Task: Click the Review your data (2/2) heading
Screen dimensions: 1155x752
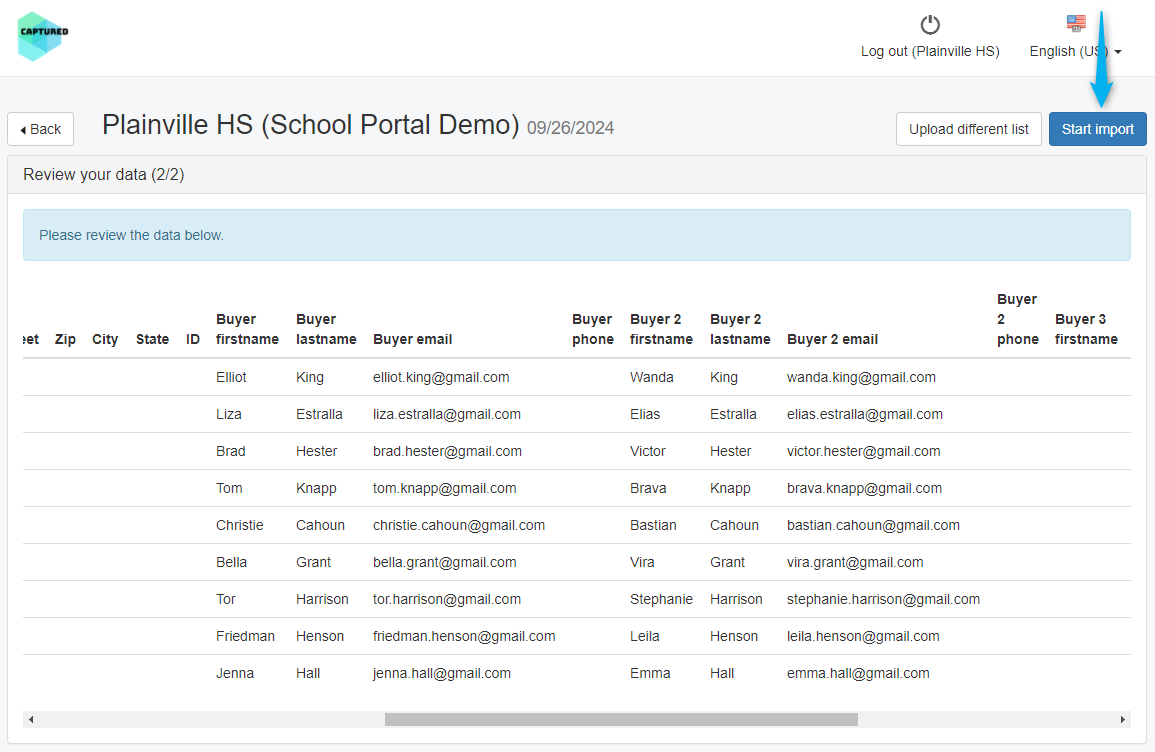Action: pyautogui.click(x=104, y=175)
